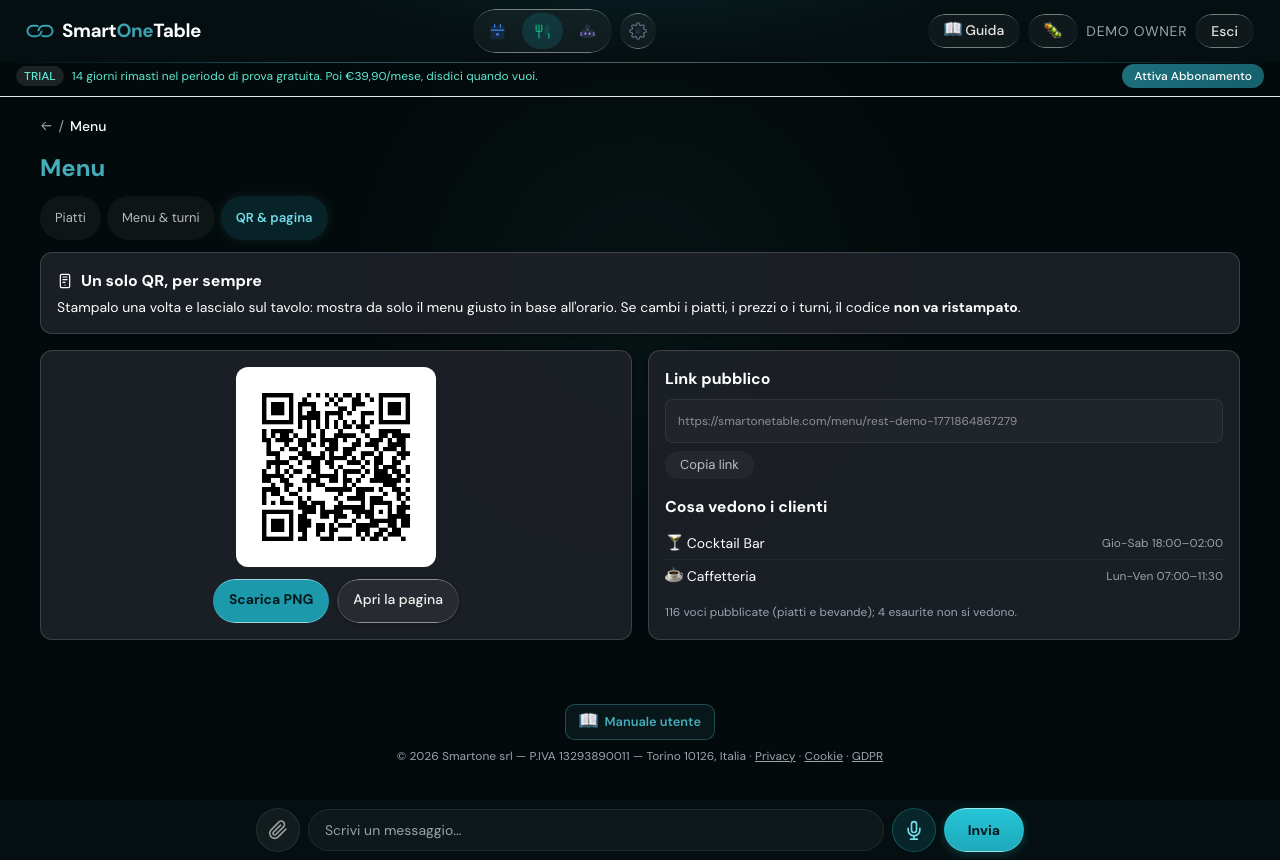Click the DEMO OWNER label
This screenshot has height=860, width=1280.
pos(1136,31)
